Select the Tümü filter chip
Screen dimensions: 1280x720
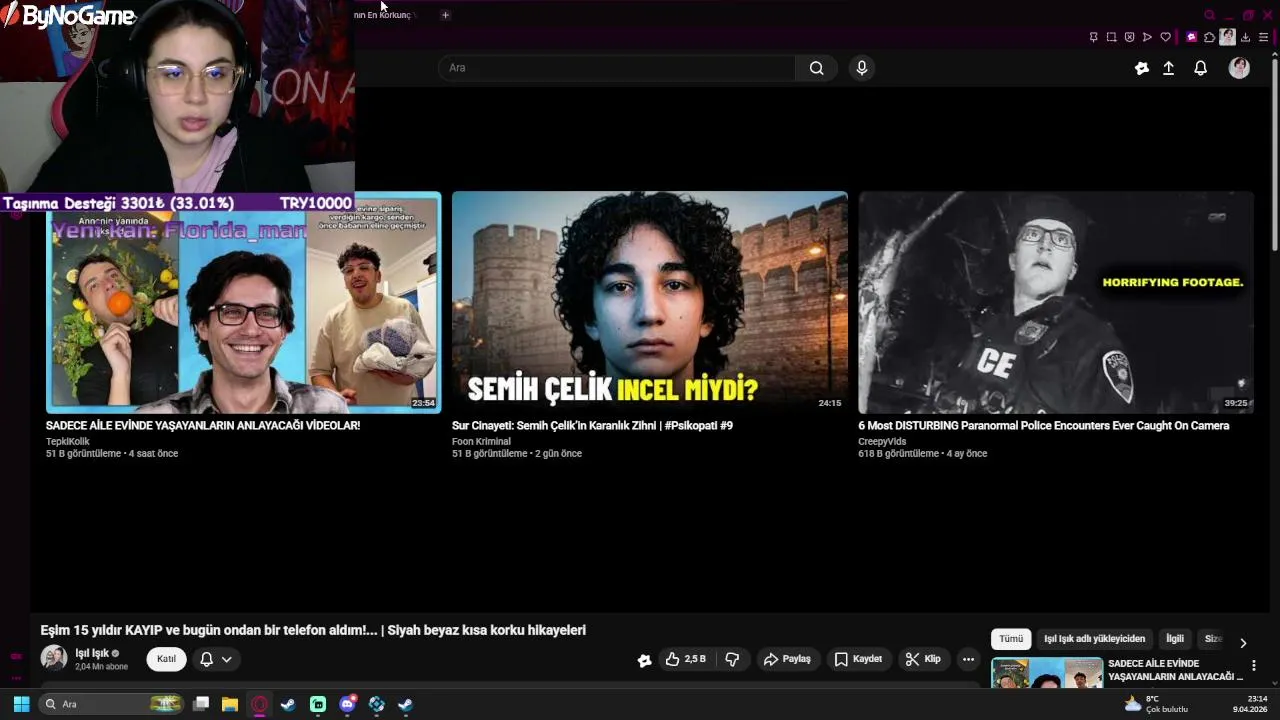(1011, 639)
